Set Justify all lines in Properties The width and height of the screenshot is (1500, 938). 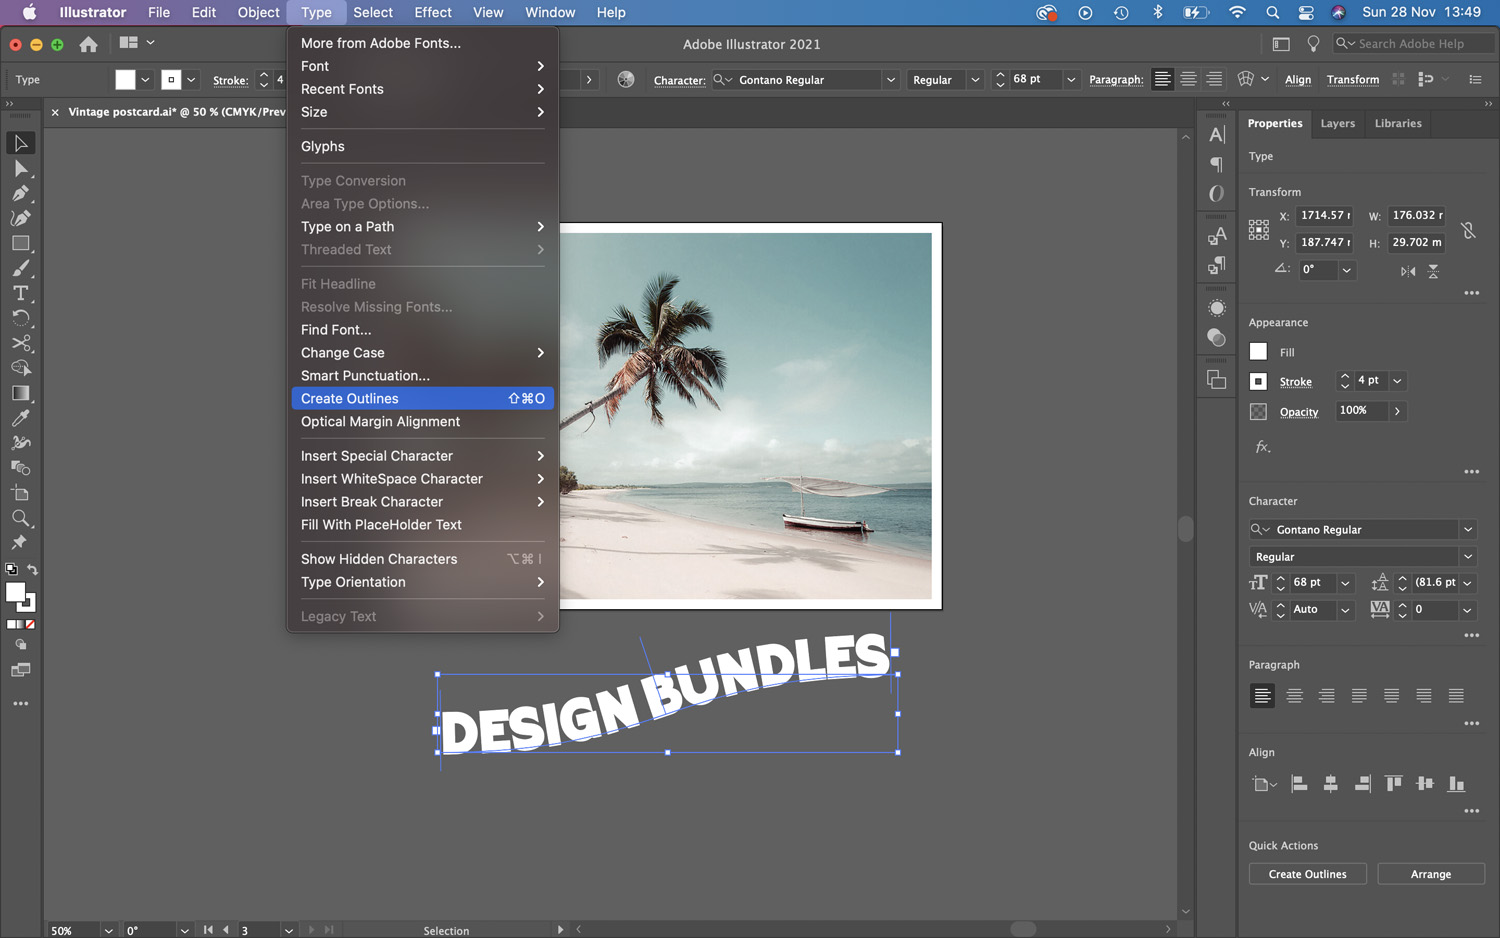1456,695
